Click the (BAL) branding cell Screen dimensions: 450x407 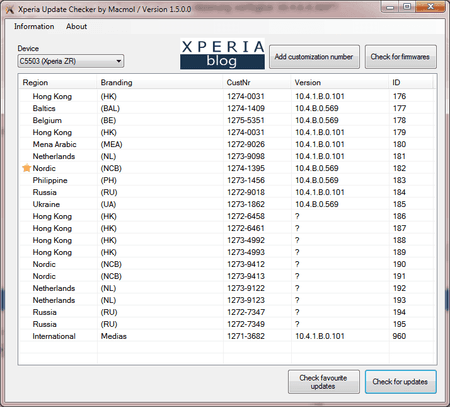(x=110, y=108)
